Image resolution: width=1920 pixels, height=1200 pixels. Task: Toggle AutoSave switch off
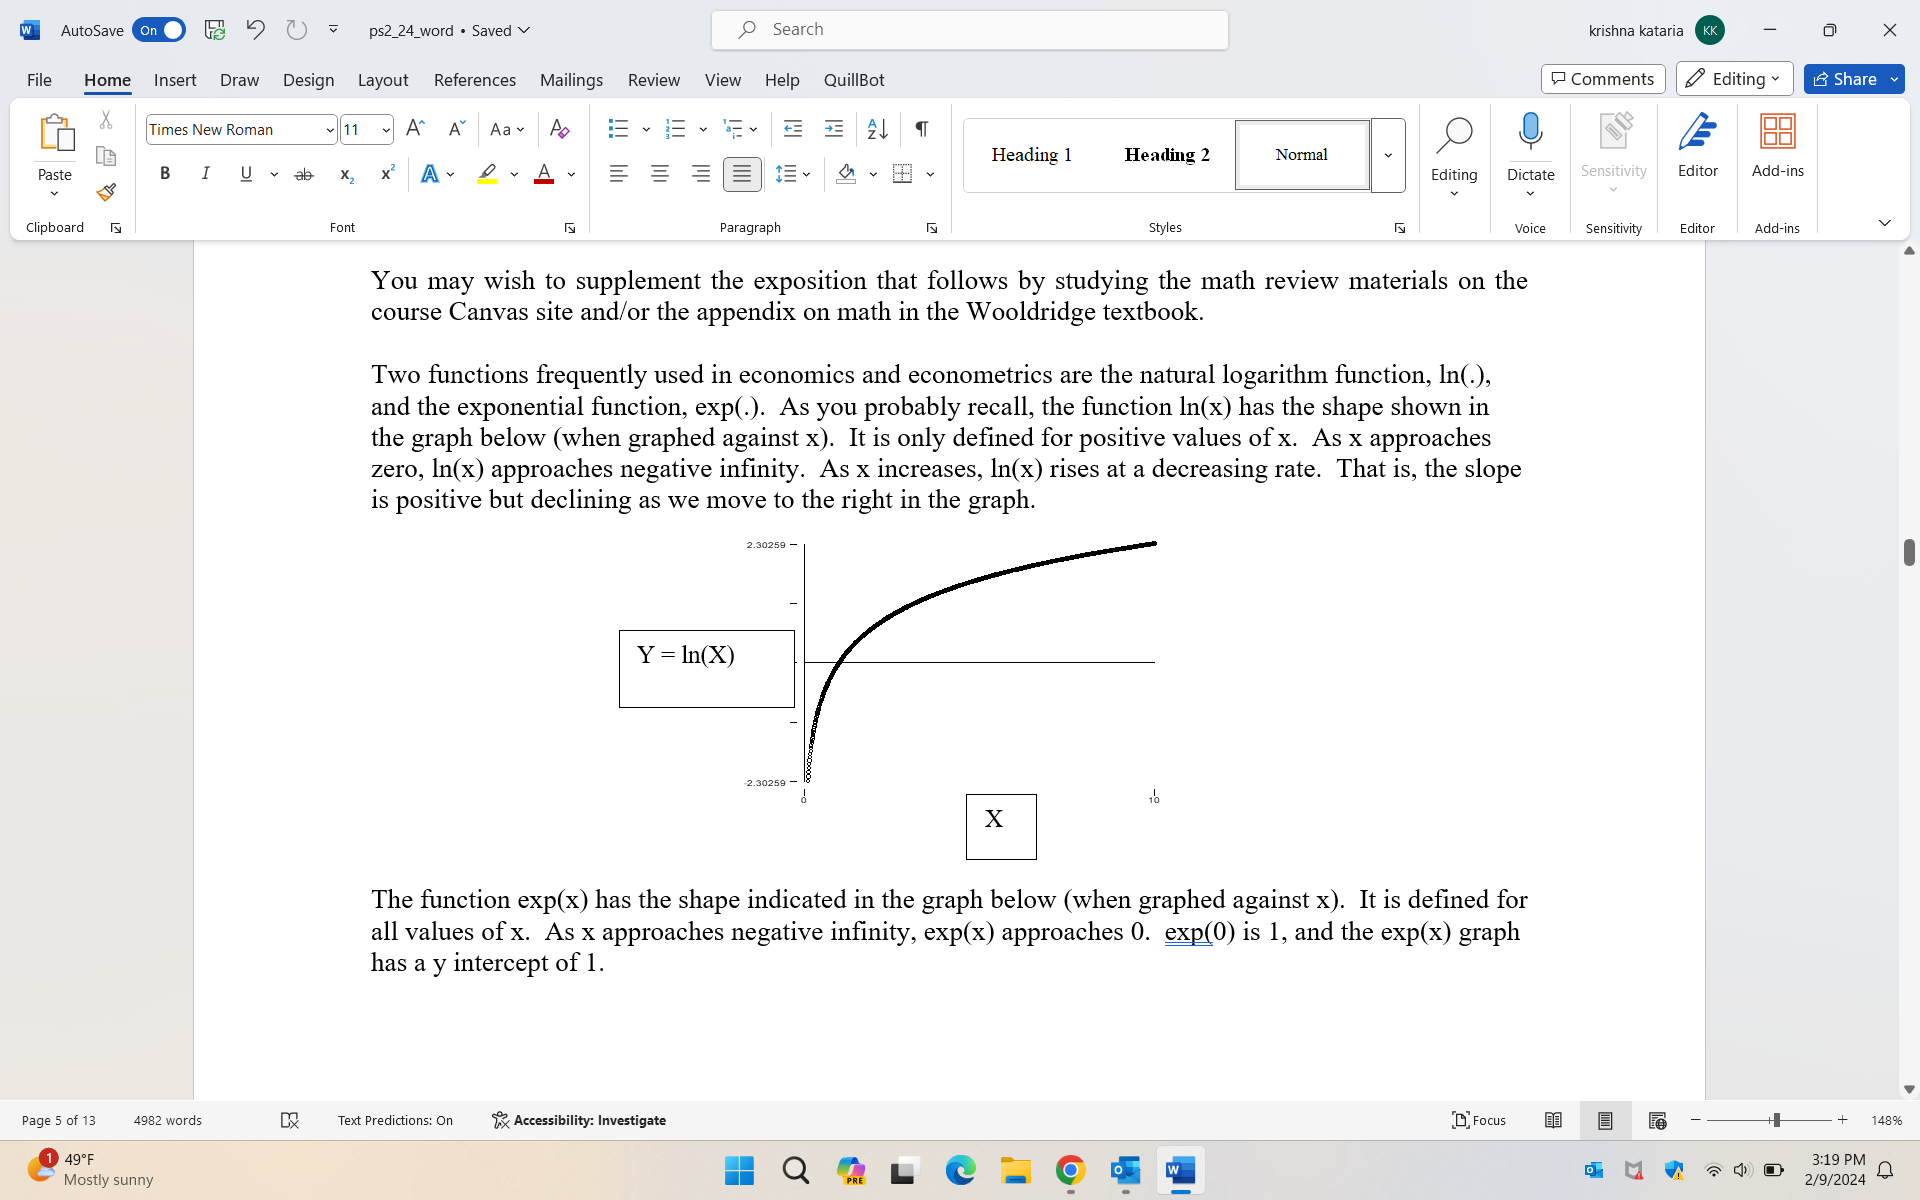[x=160, y=30]
